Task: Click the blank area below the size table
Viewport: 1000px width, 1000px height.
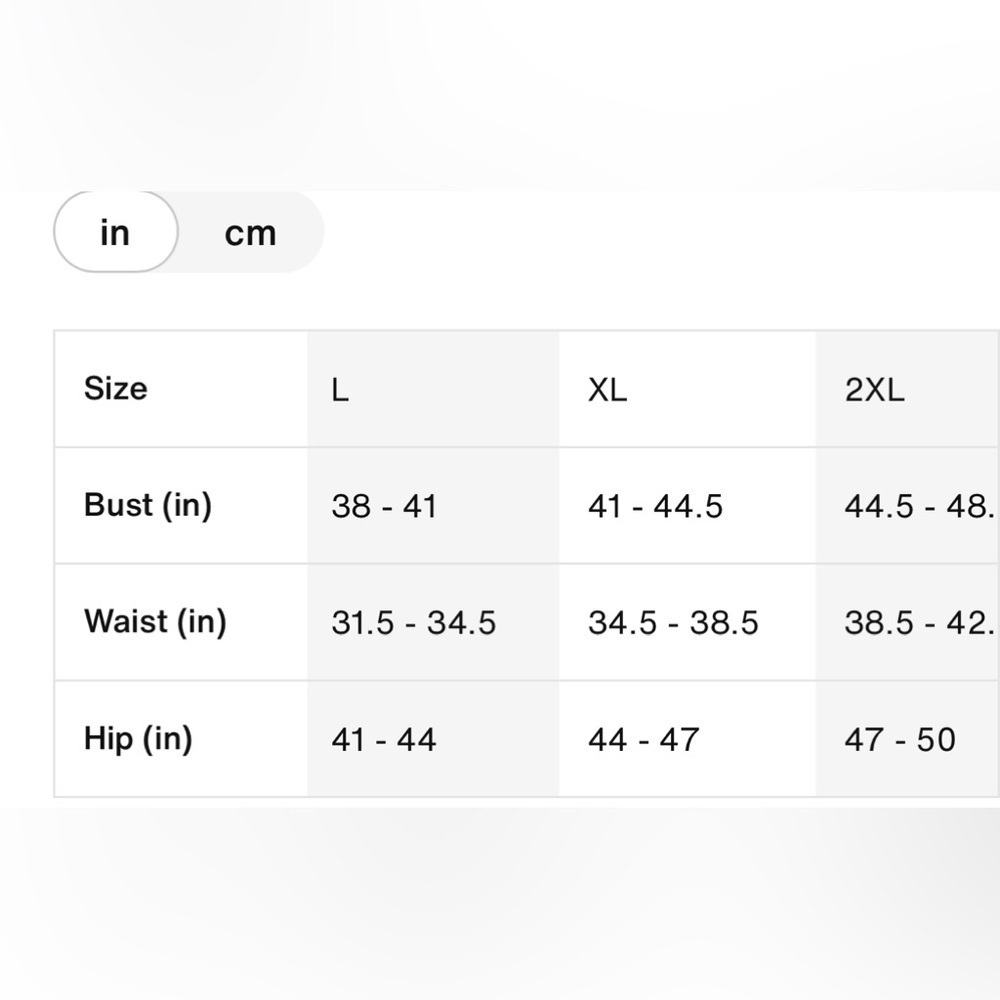Action: tap(500, 904)
